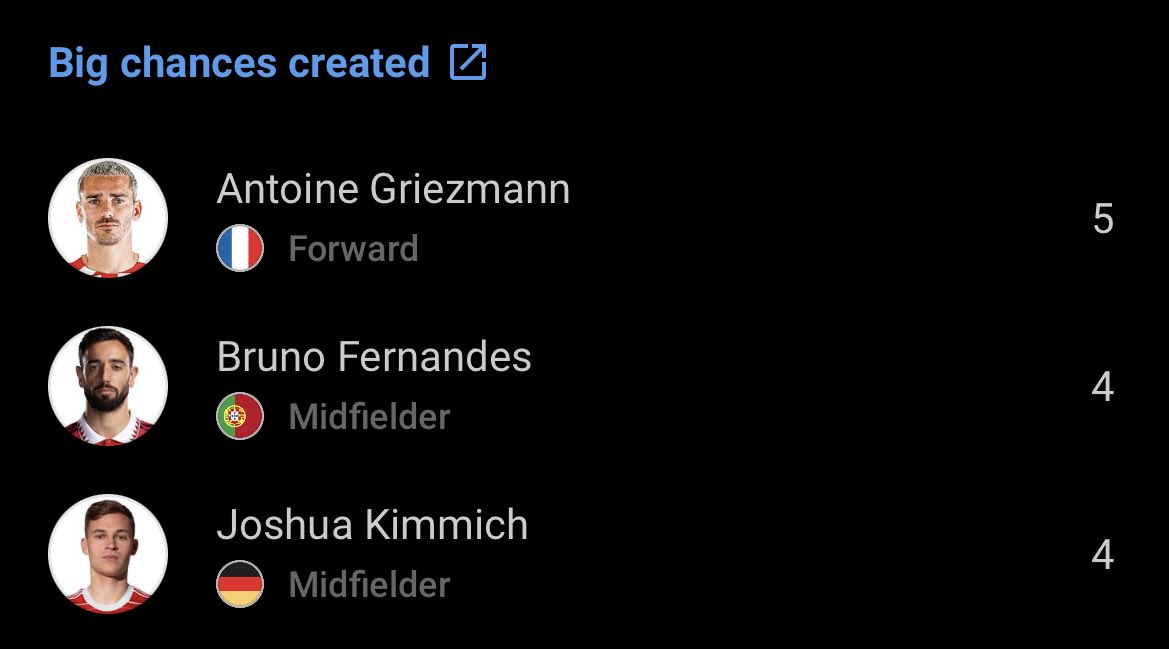Select the Joshua Kimmich name
The image size is (1169, 649).
[372, 525]
